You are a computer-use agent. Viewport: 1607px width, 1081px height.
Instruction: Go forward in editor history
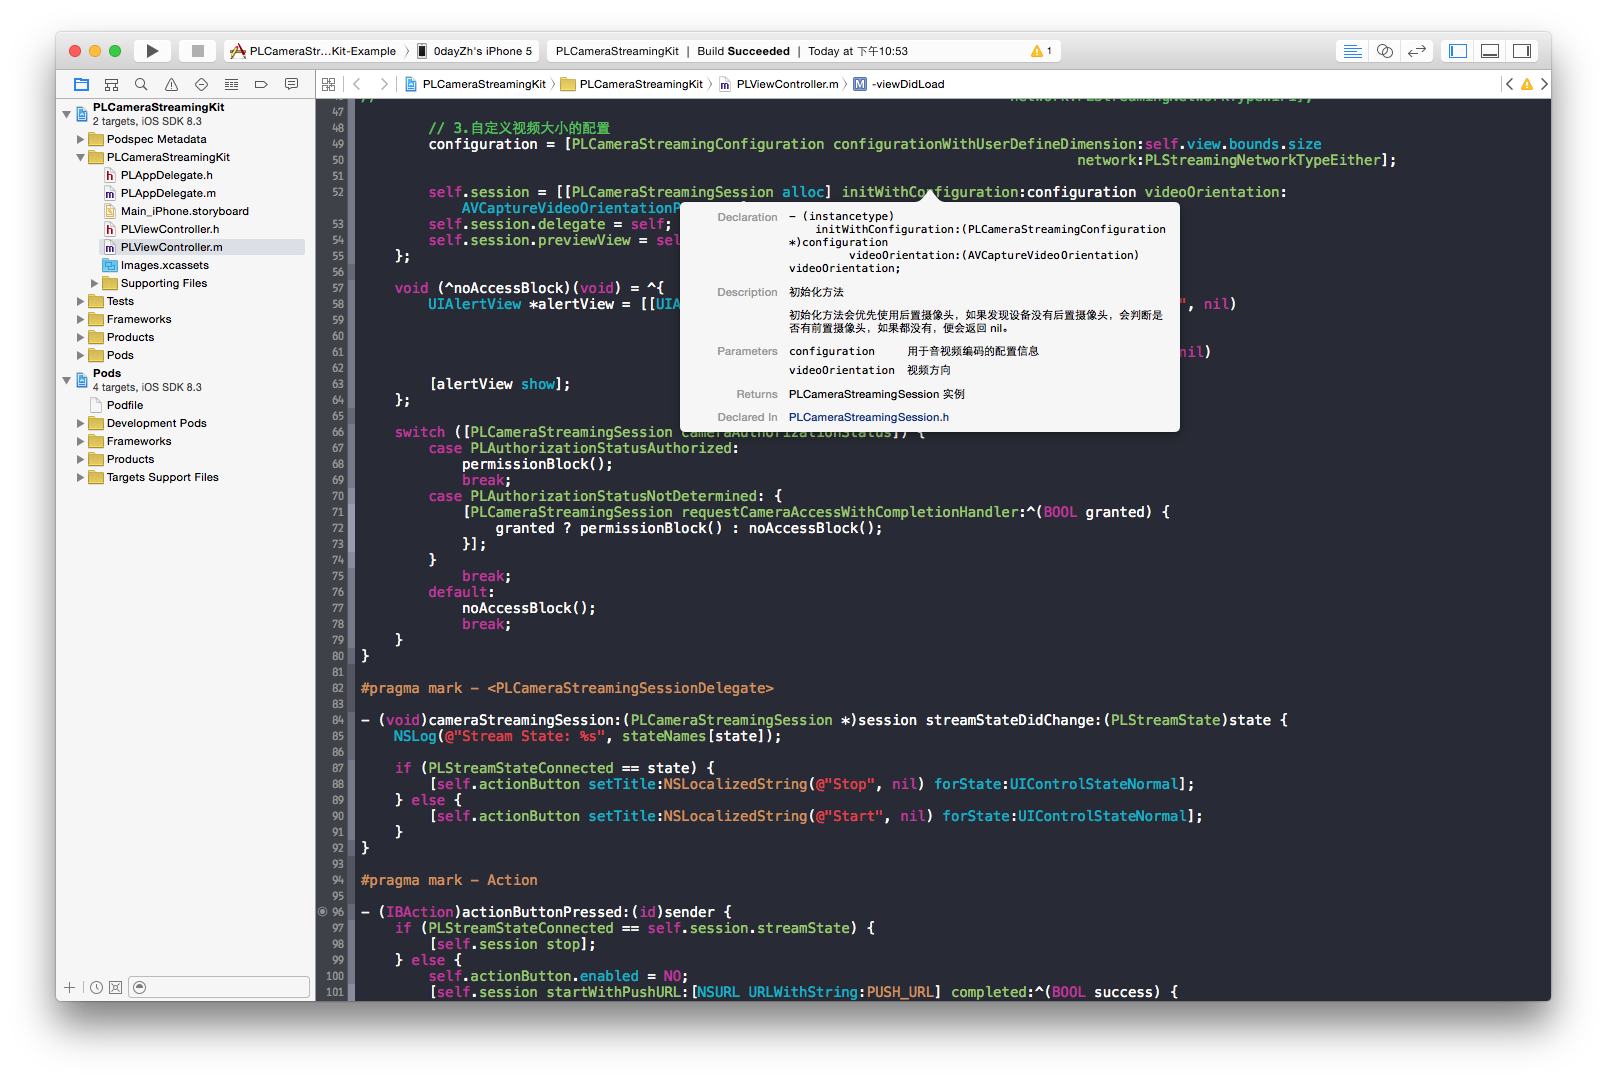(384, 84)
